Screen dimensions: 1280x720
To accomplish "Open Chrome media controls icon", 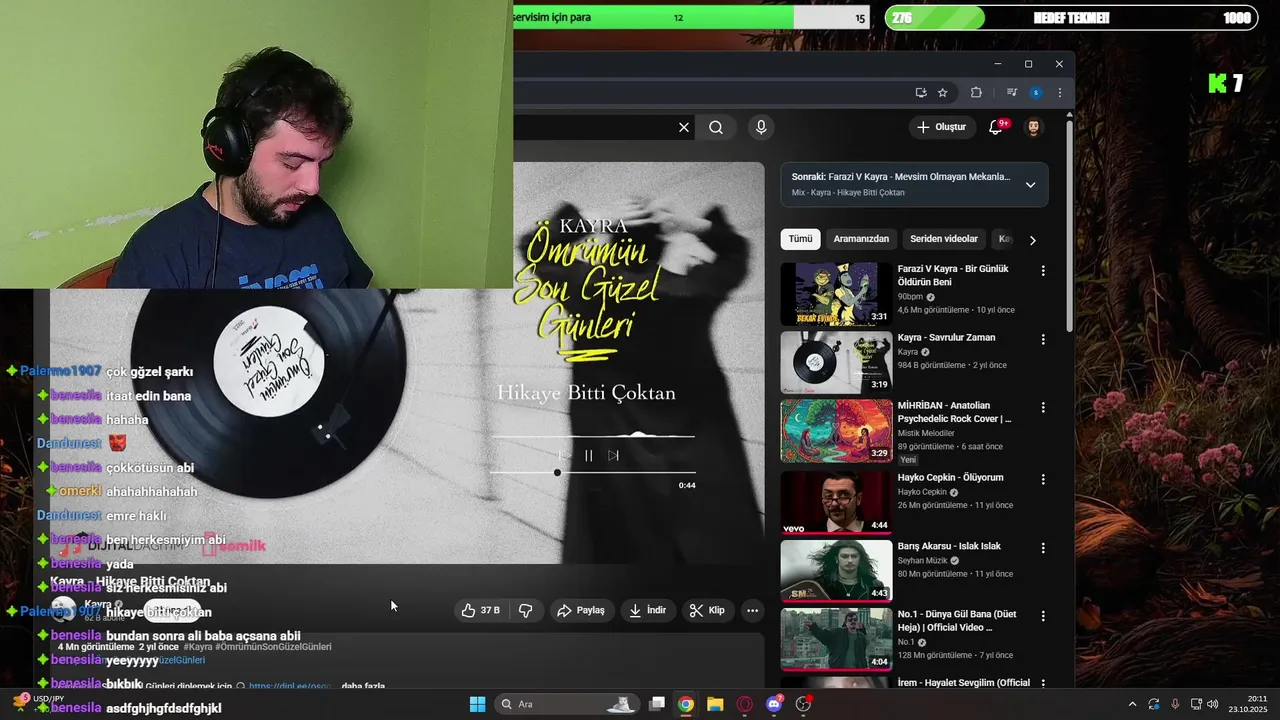I will [1012, 93].
